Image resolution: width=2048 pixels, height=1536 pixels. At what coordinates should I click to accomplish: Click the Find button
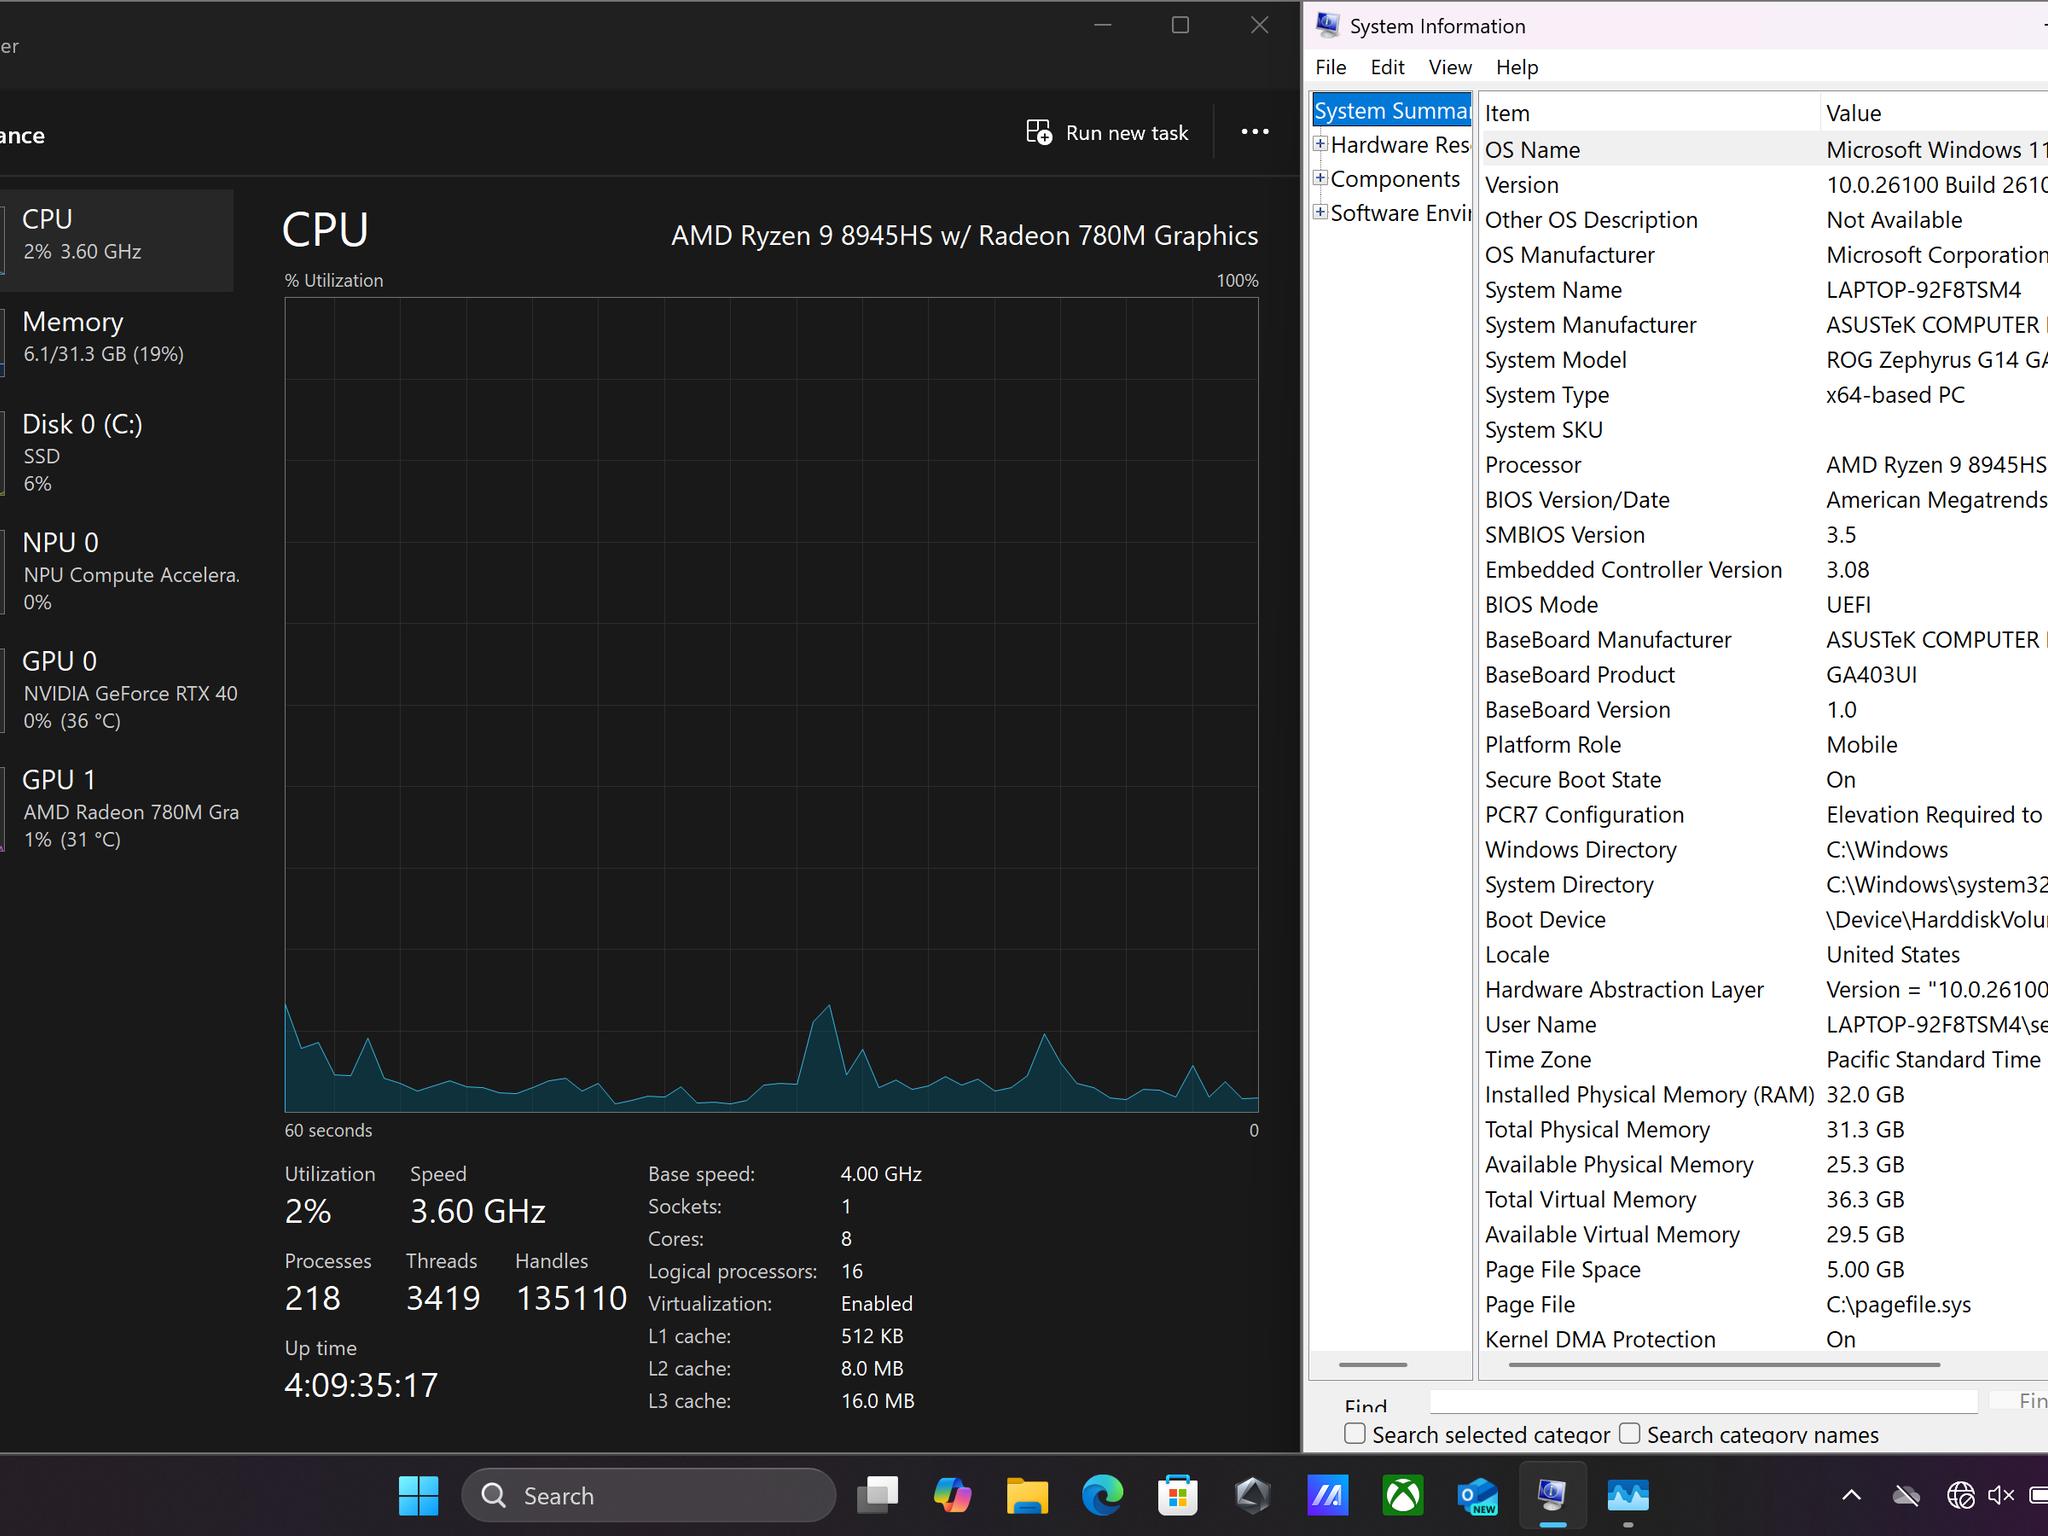click(2030, 1400)
